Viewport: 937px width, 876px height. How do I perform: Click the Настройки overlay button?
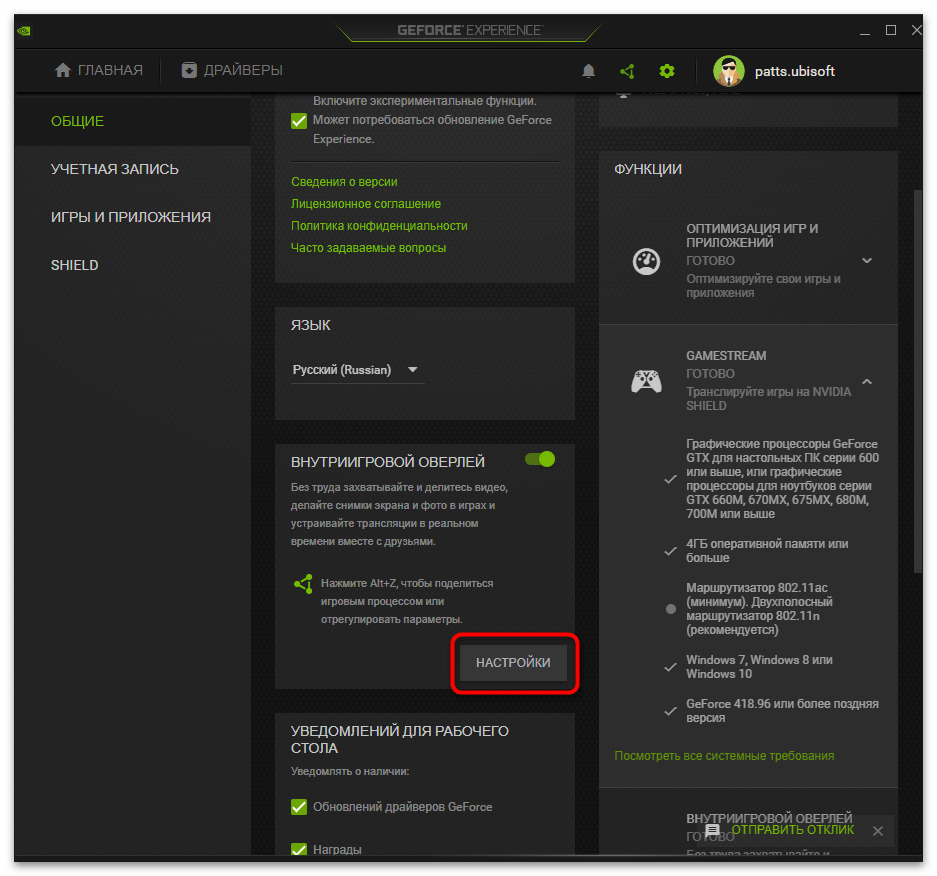pos(513,663)
